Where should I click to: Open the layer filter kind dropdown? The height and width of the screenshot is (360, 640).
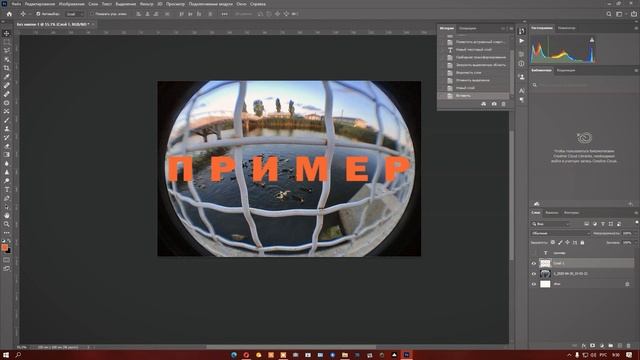coord(551,224)
